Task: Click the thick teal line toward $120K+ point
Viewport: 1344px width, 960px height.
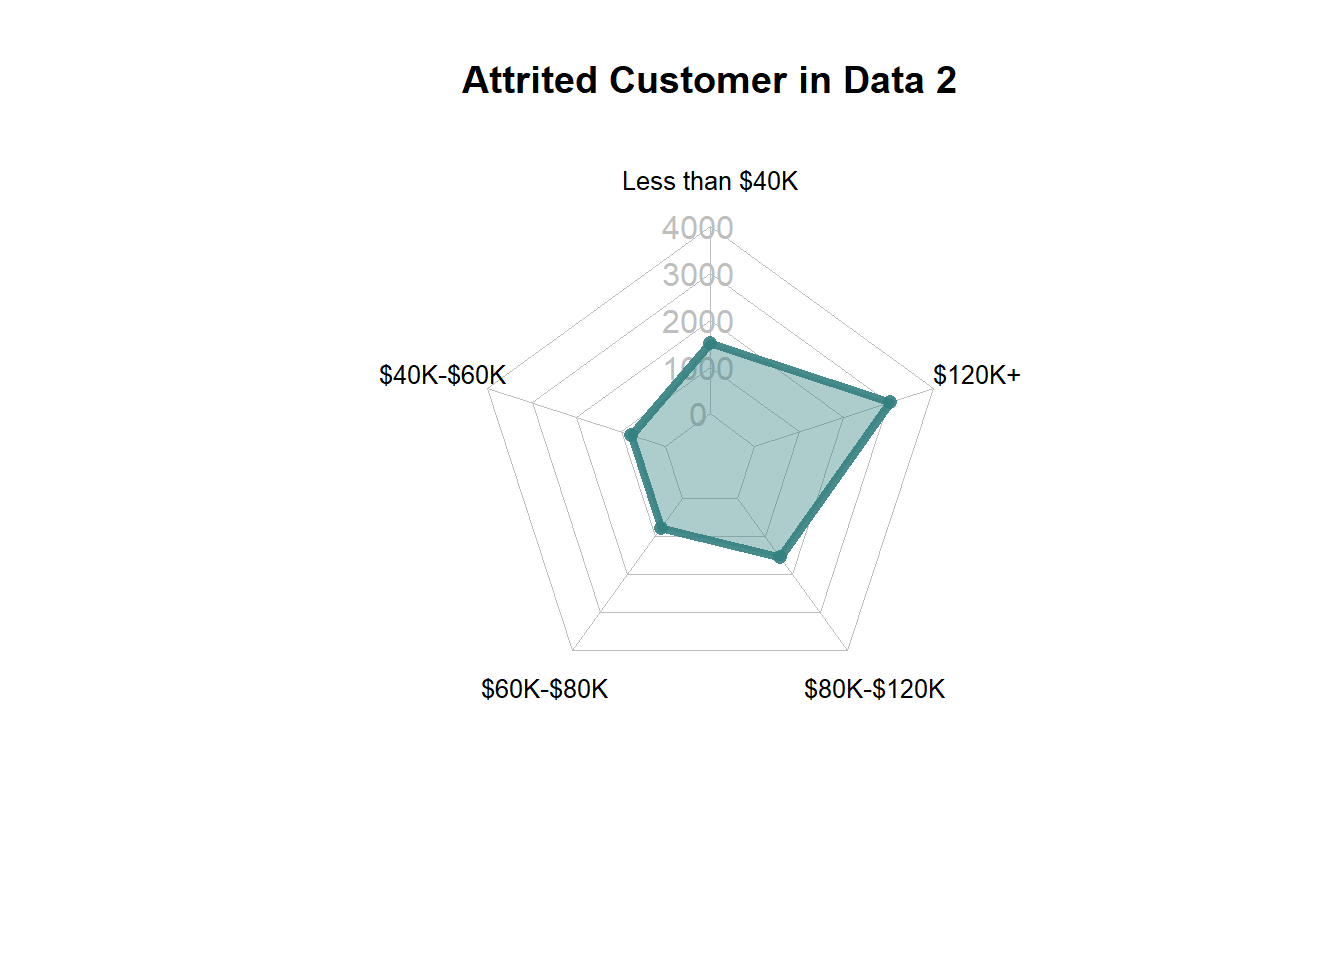Action: 800,373
